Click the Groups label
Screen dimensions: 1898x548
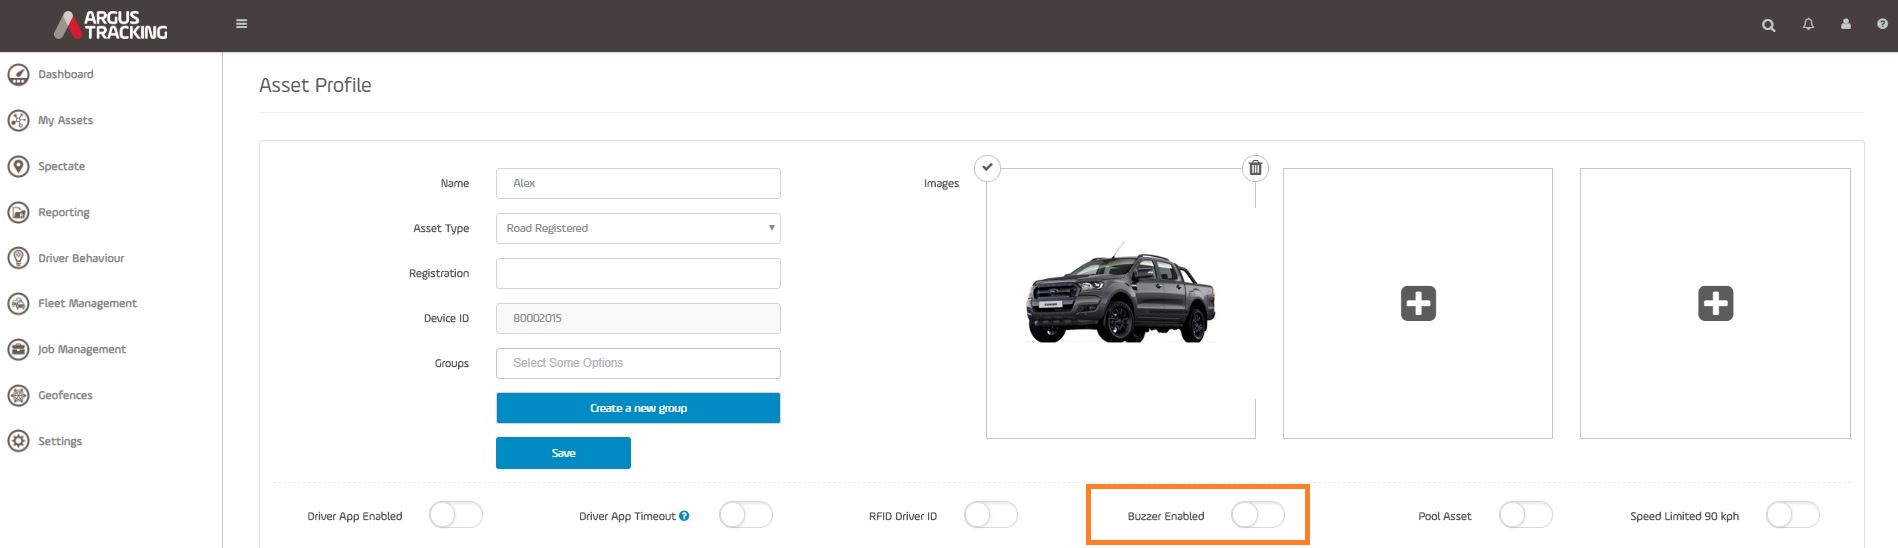[x=452, y=363]
